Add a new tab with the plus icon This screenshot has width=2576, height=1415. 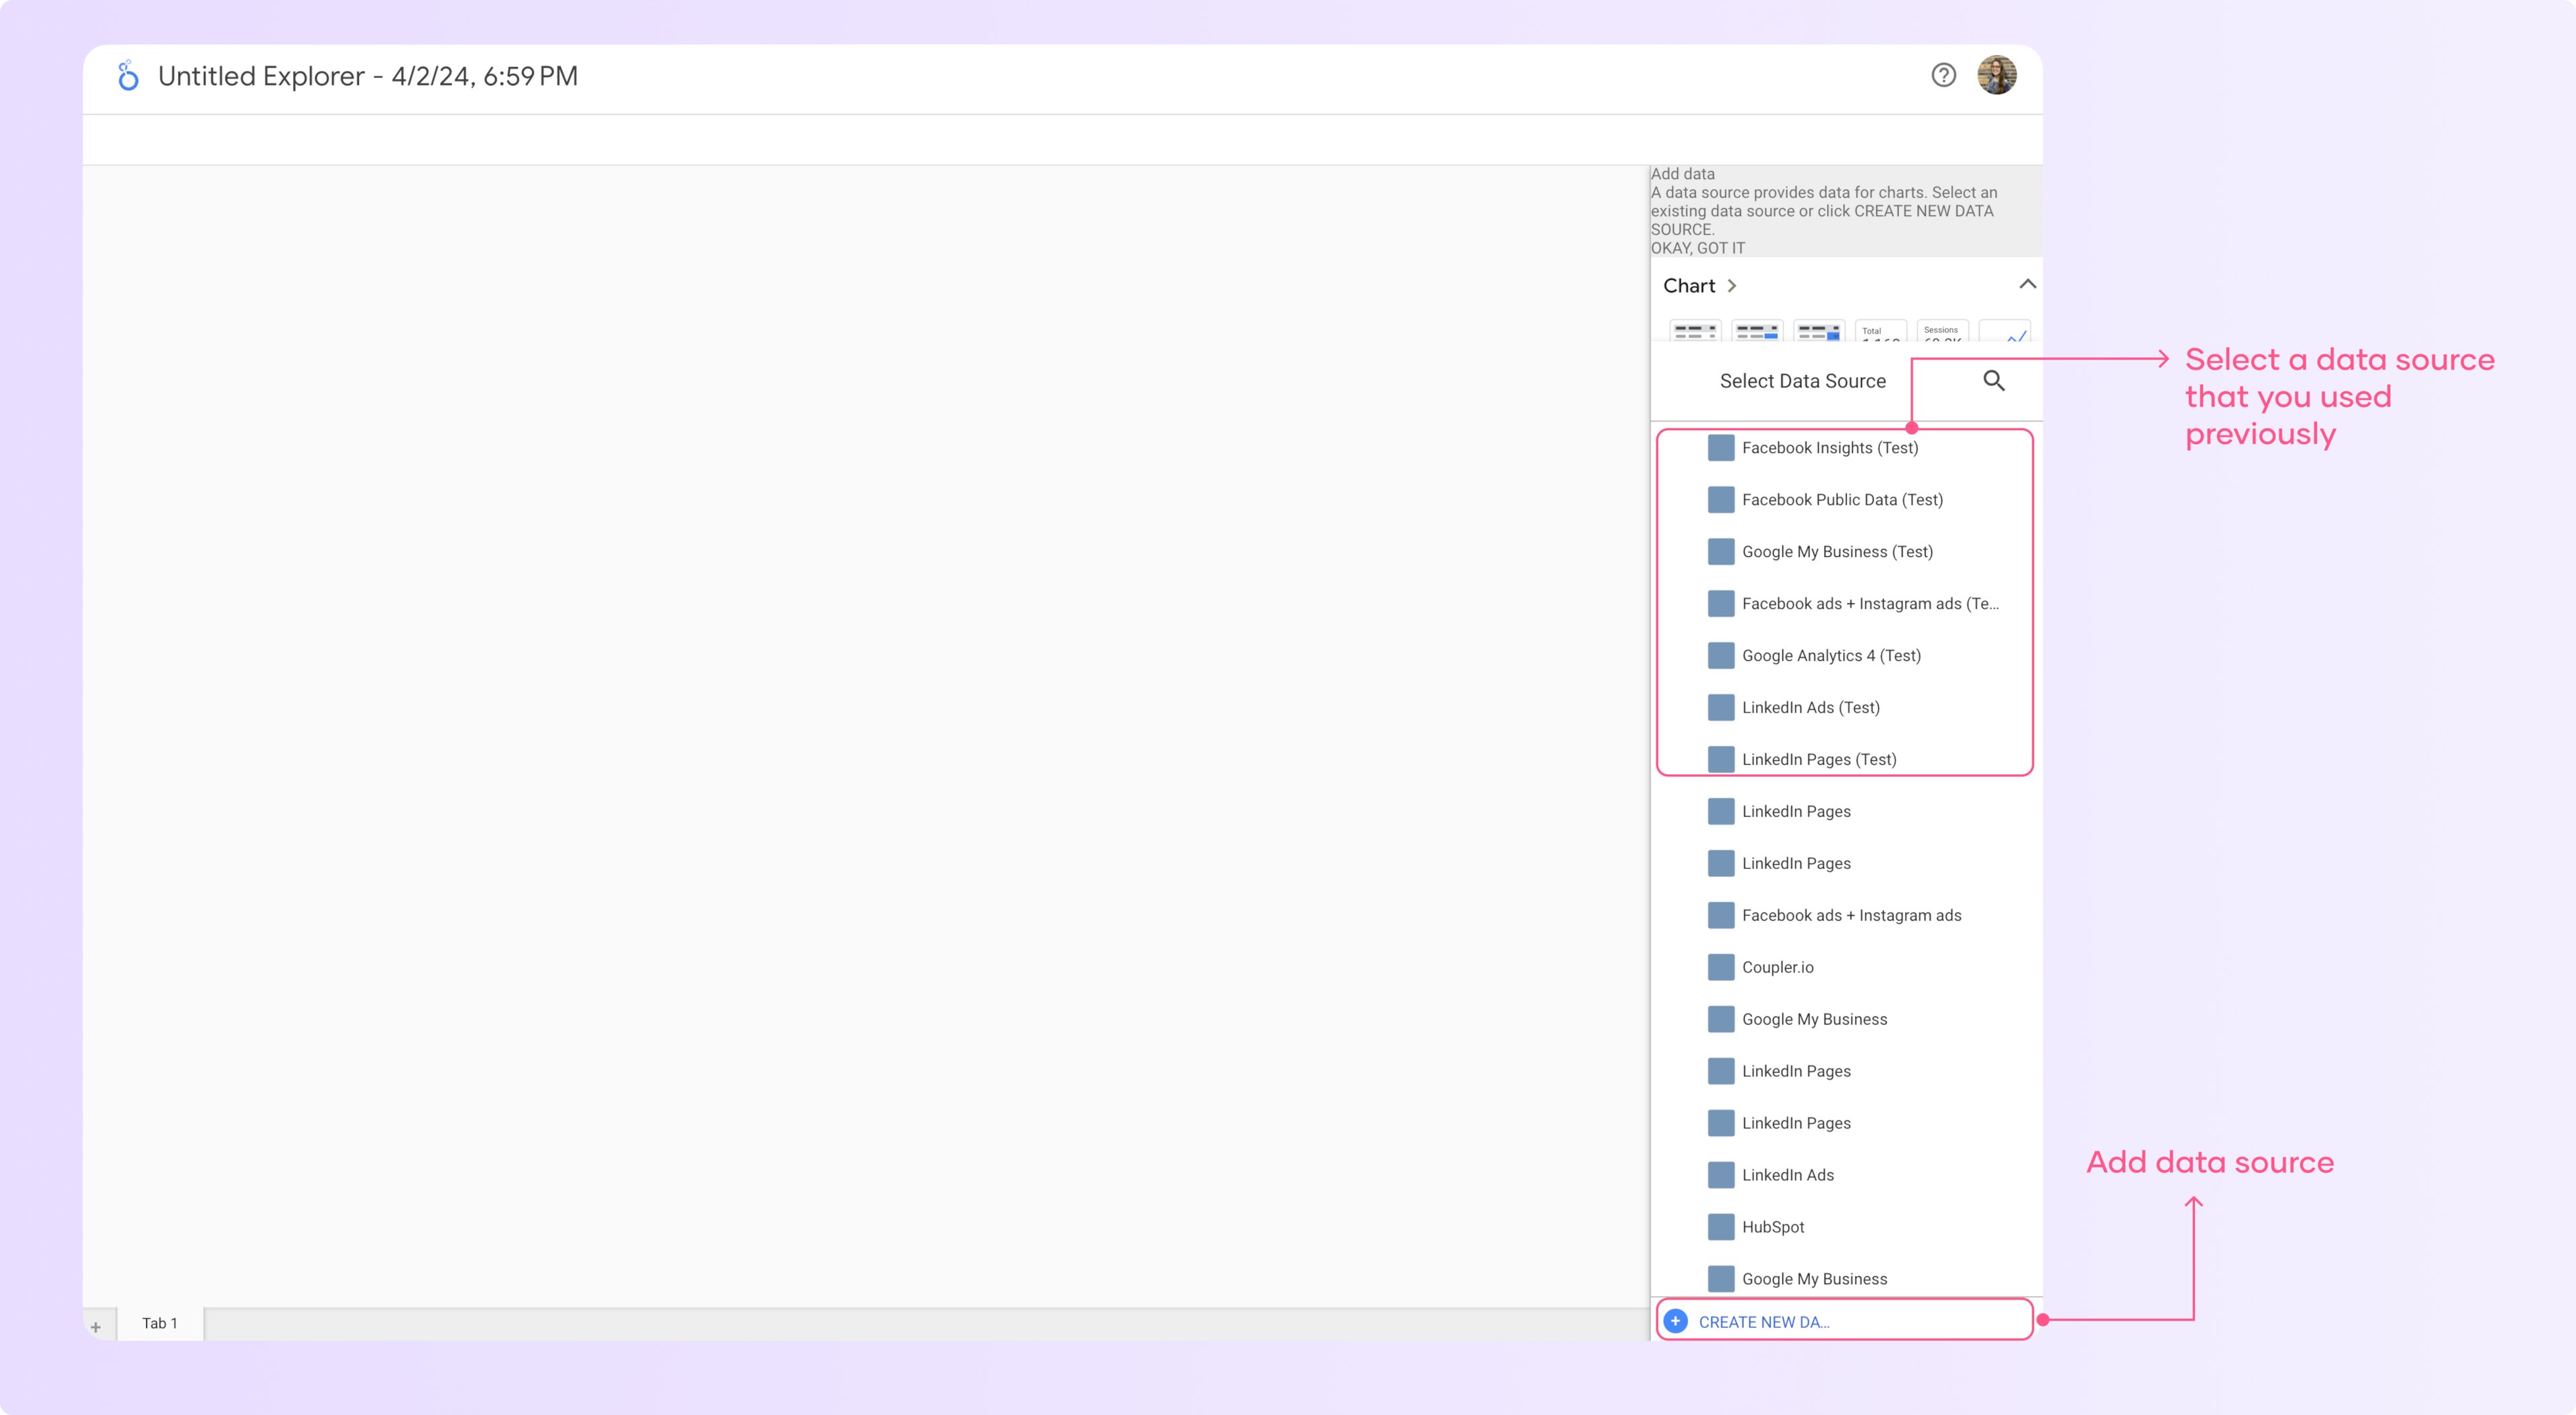pyautogui.click(x=96, y=1327)
